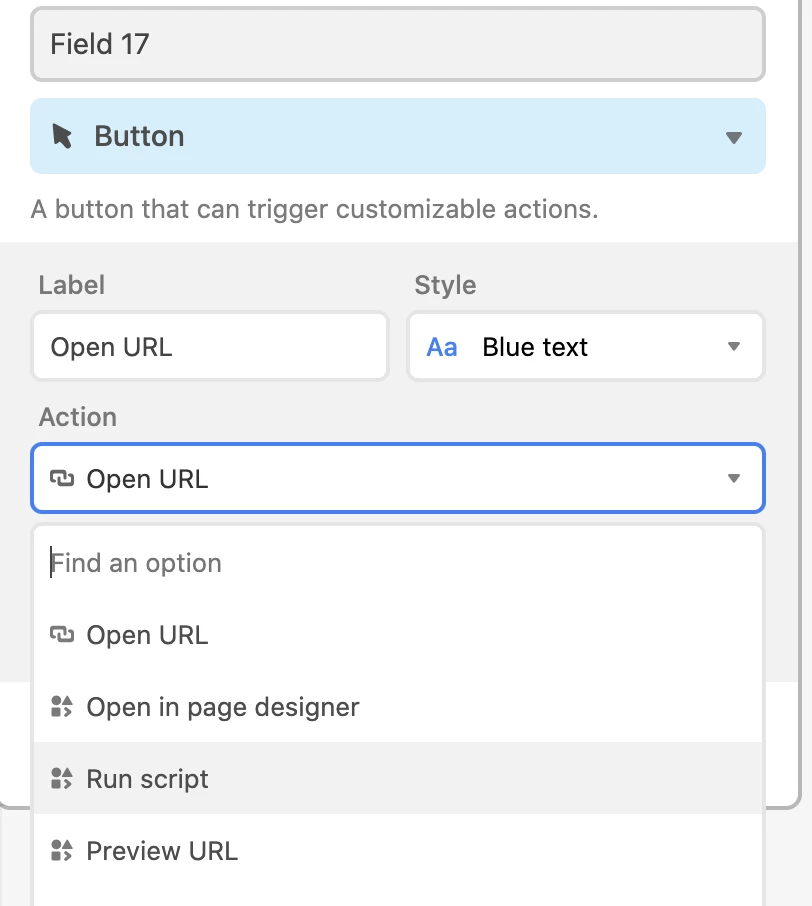Click the Label field containing Open URL

210,347
